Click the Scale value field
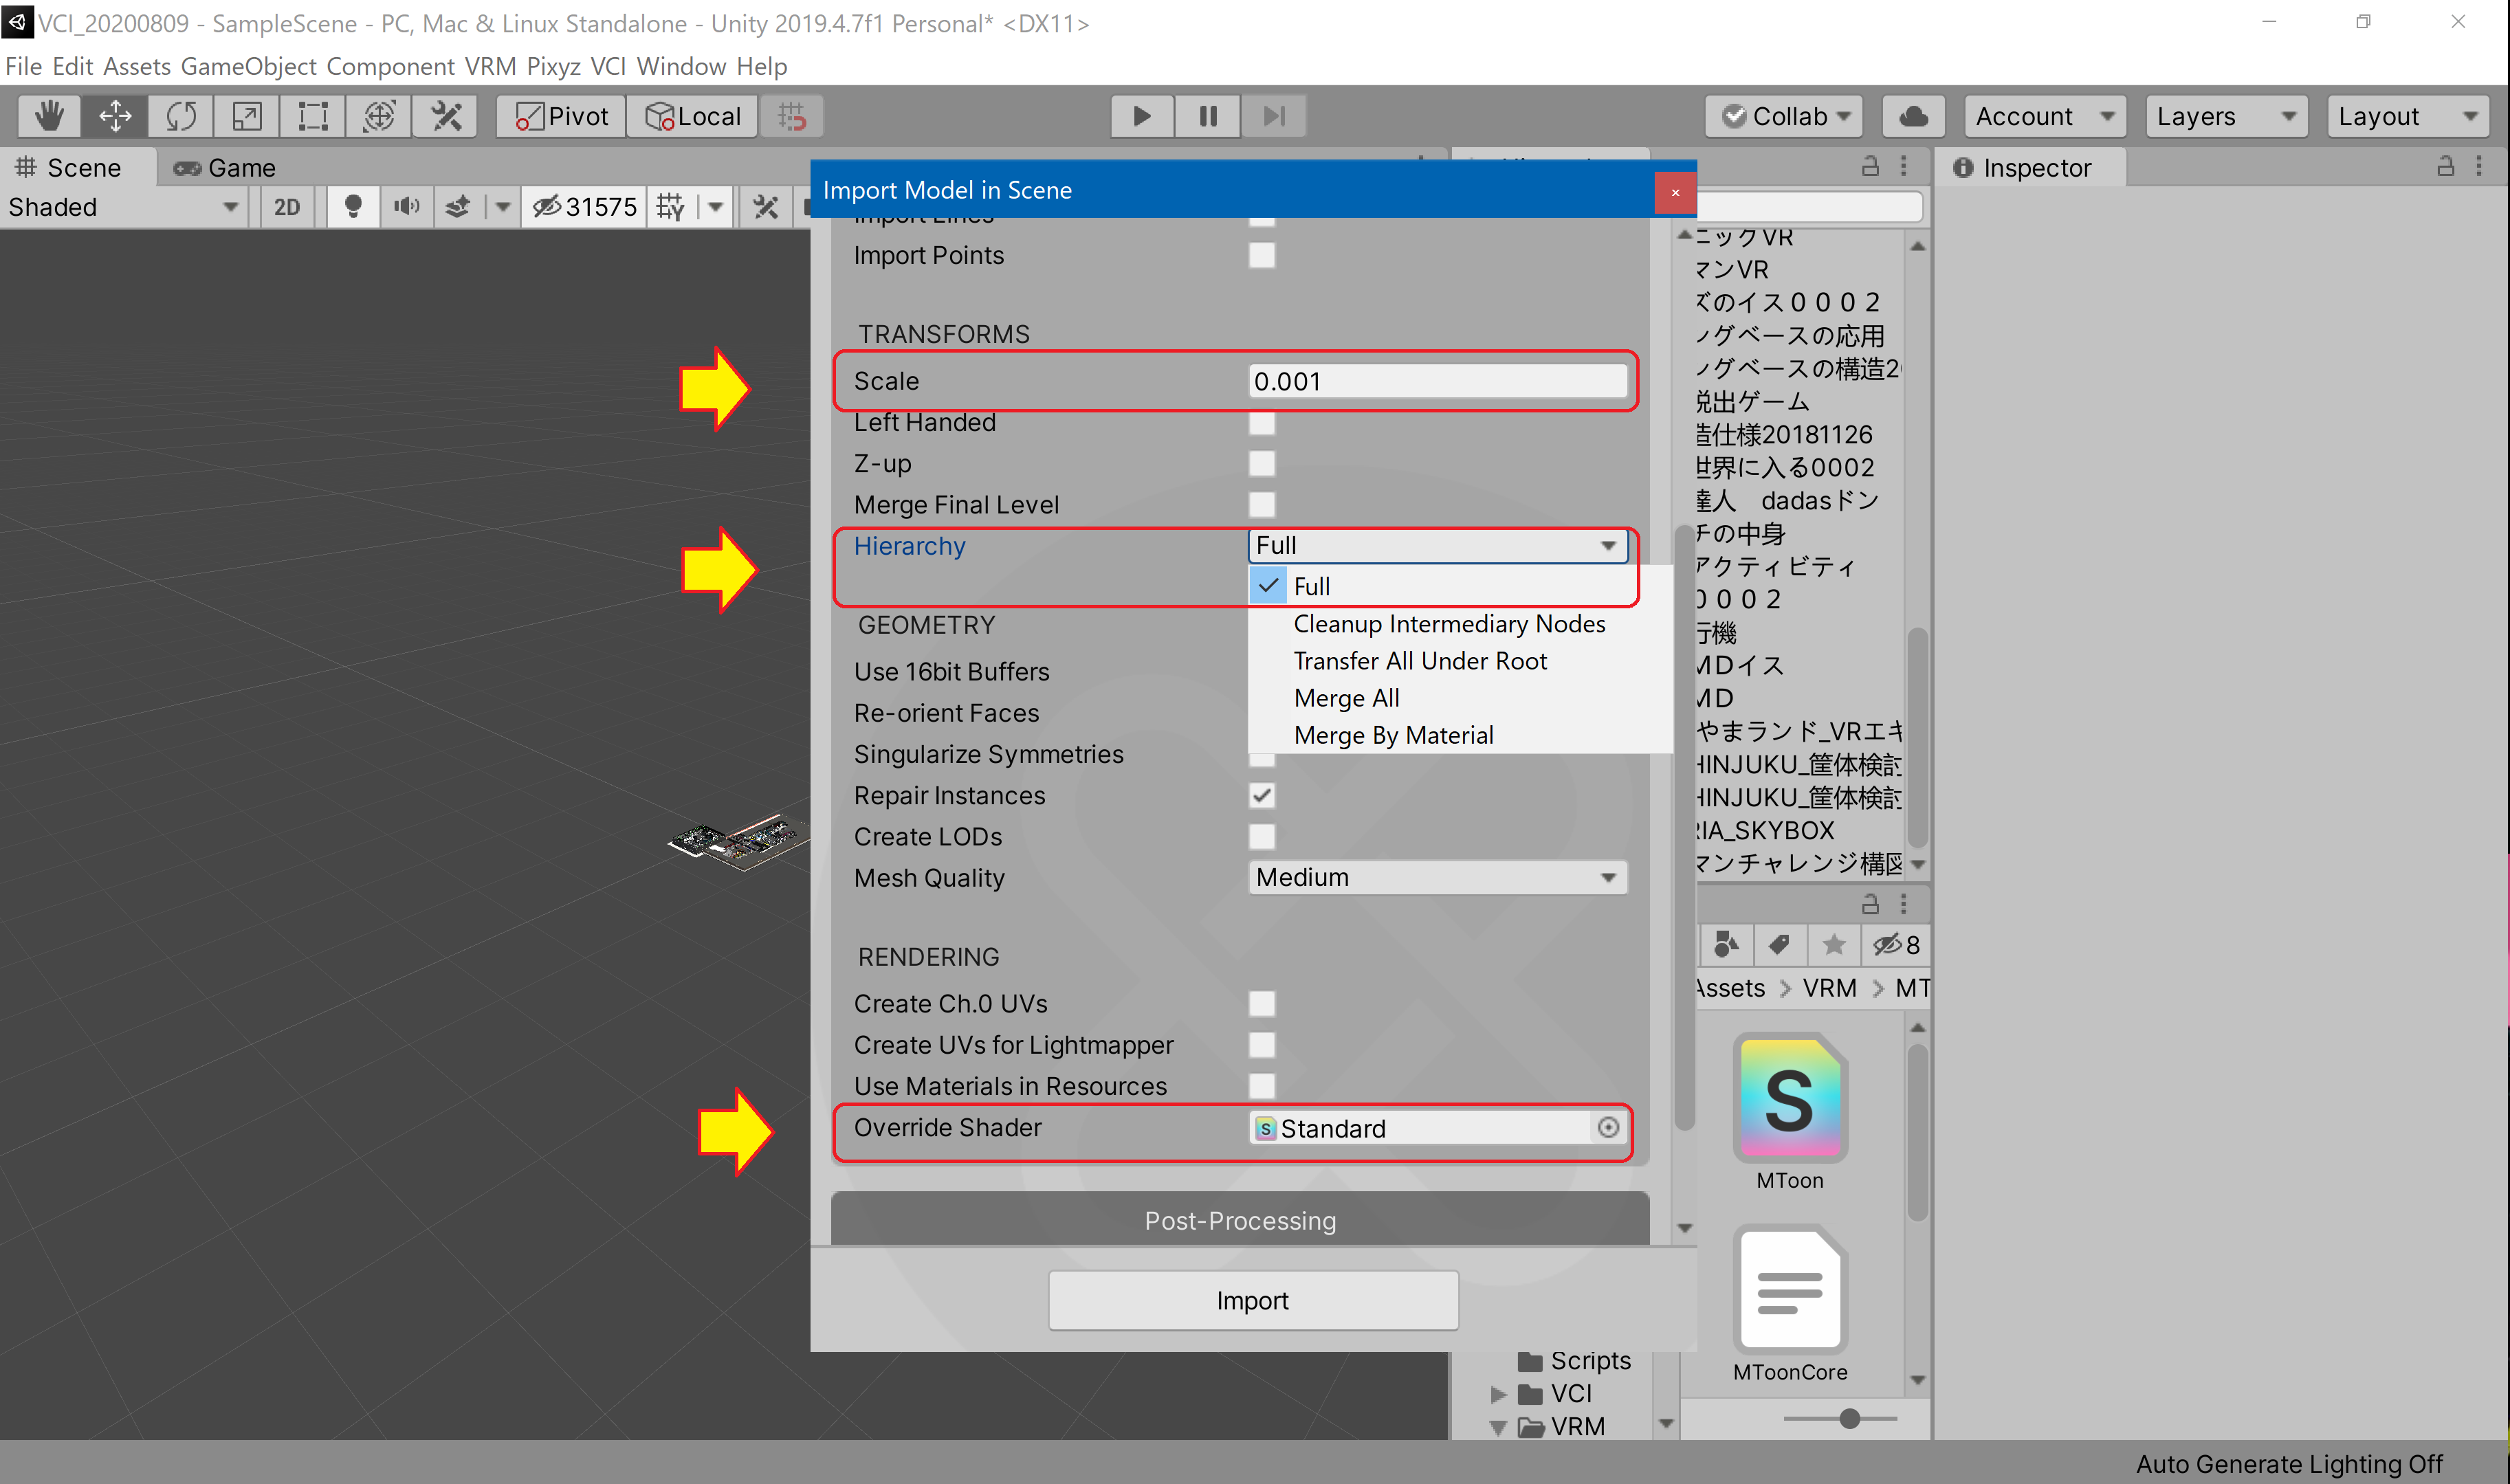Image resolution: width=2510 pixels, height=1484 pixels. click(x=1437, y=381)
